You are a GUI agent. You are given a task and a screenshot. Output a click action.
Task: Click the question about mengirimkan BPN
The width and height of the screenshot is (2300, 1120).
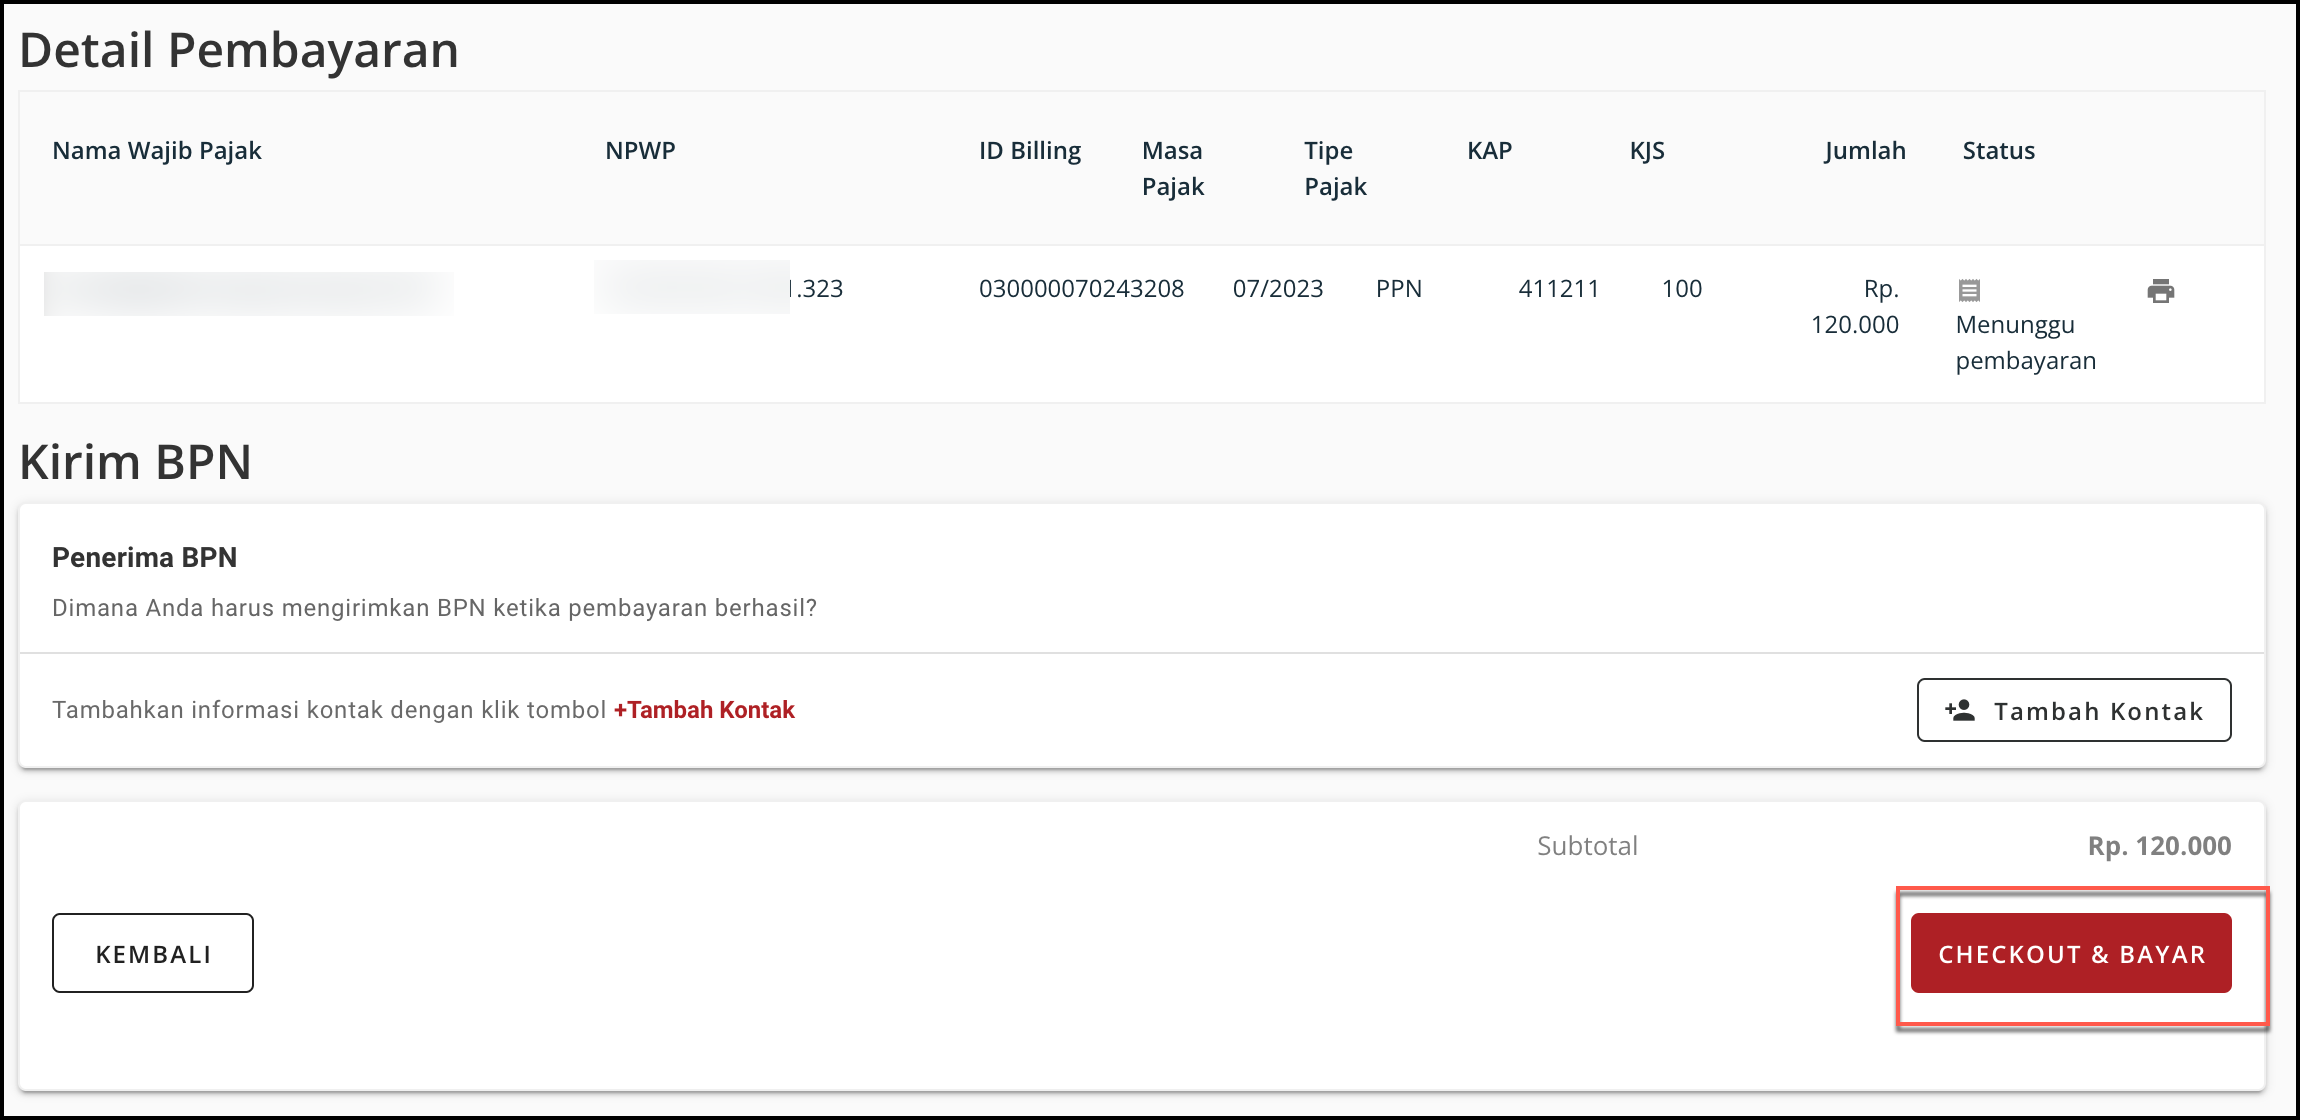pos(434,608)
